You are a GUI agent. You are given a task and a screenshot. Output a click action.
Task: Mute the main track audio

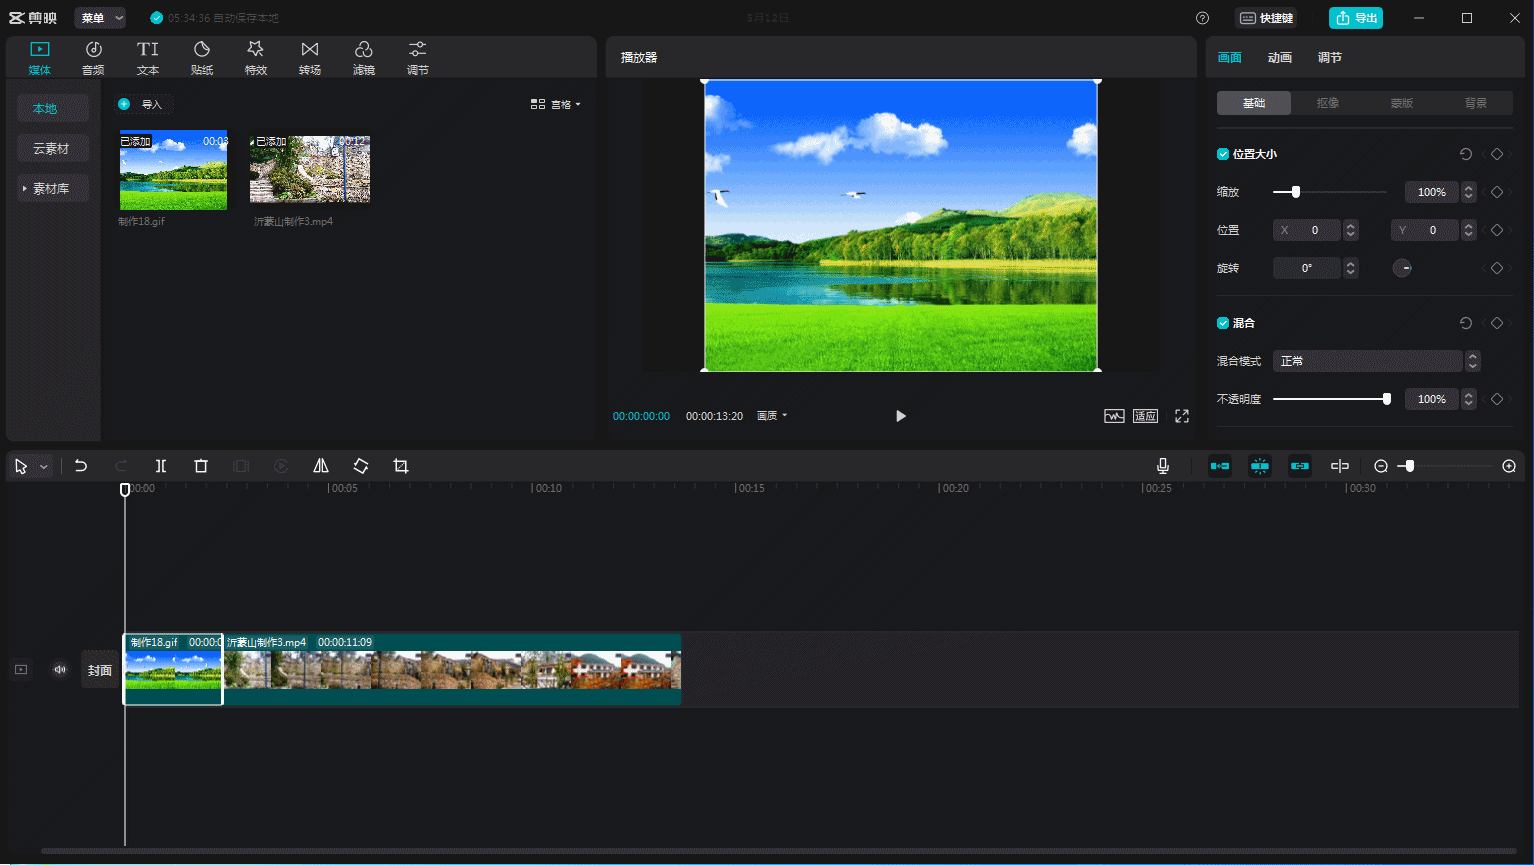coord(60,670)
